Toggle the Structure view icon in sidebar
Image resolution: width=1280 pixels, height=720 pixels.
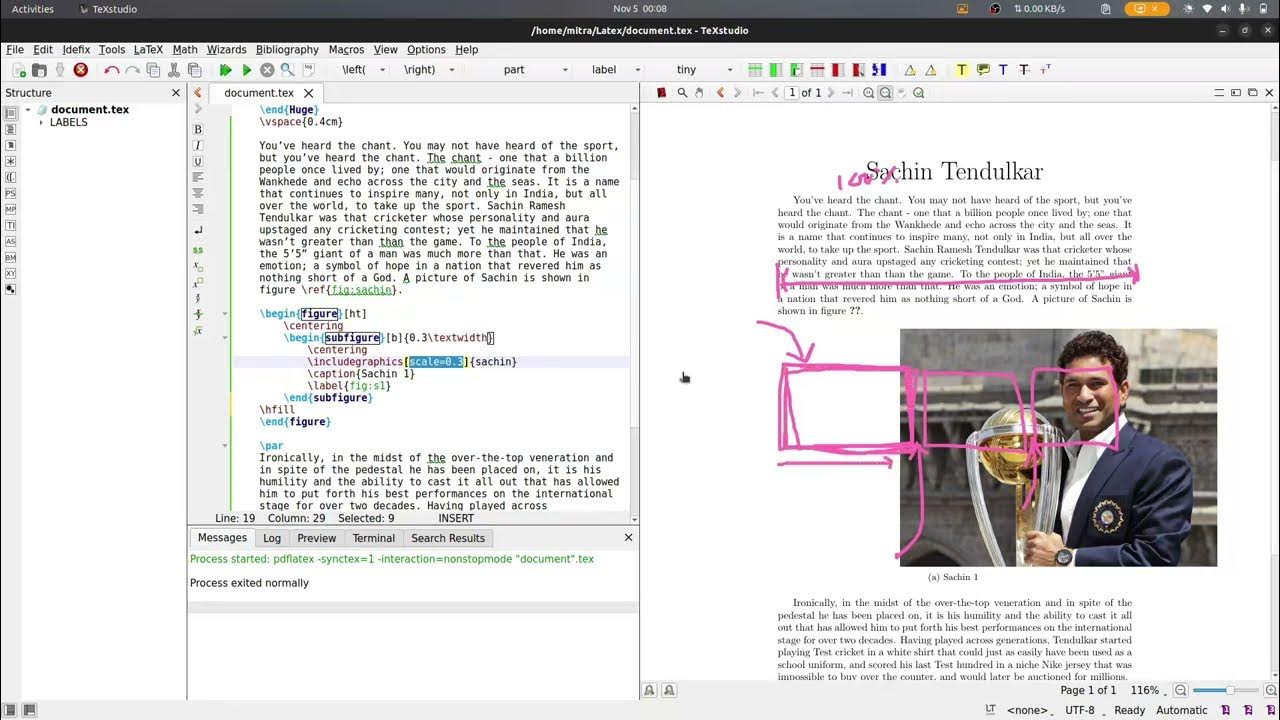[10, 113]
